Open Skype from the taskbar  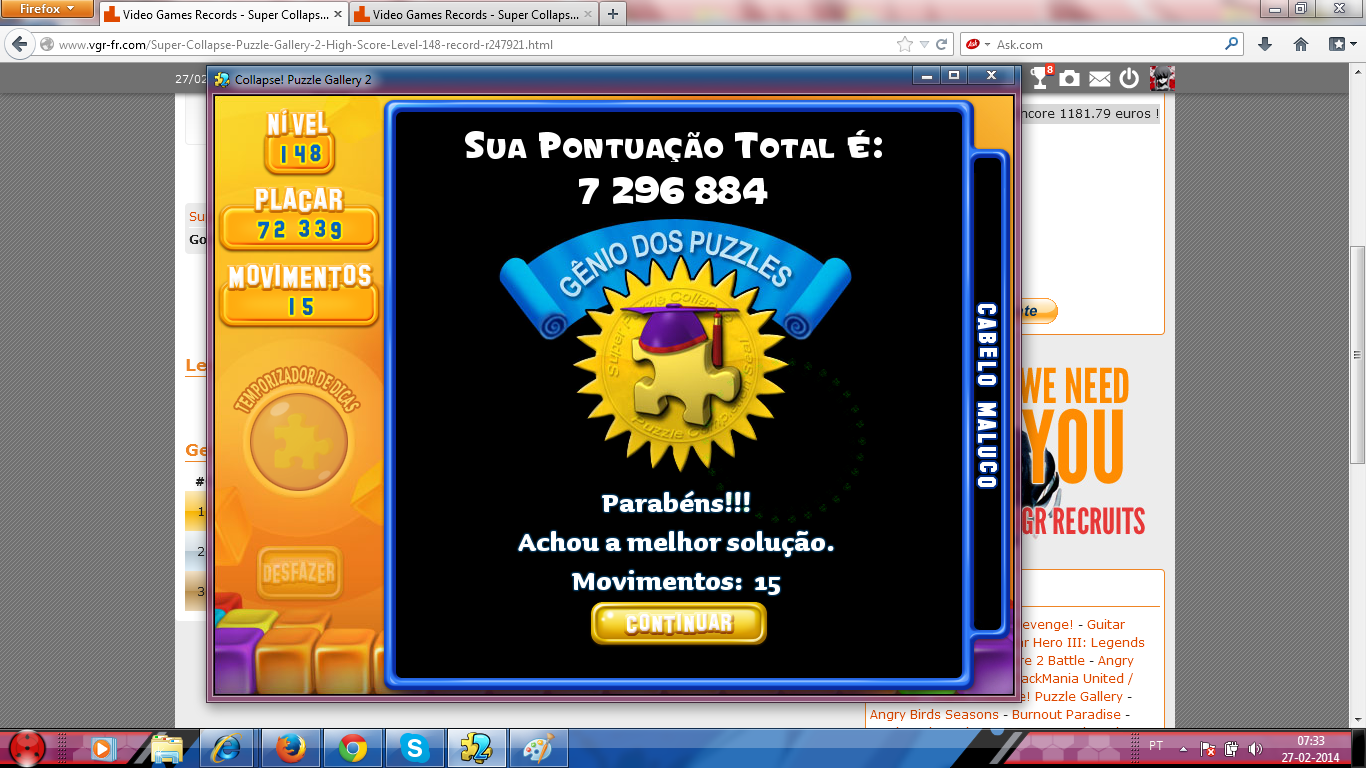click(414, 747)
